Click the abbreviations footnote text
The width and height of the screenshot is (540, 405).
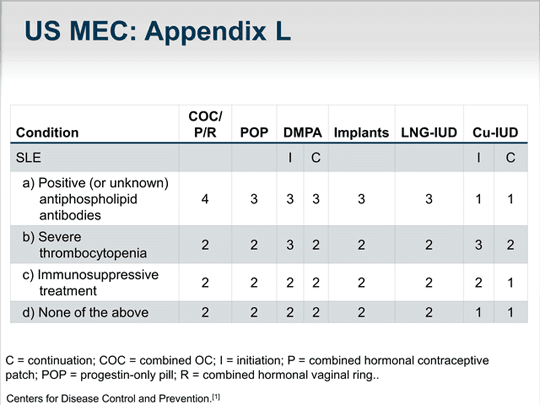coord(247,368)
